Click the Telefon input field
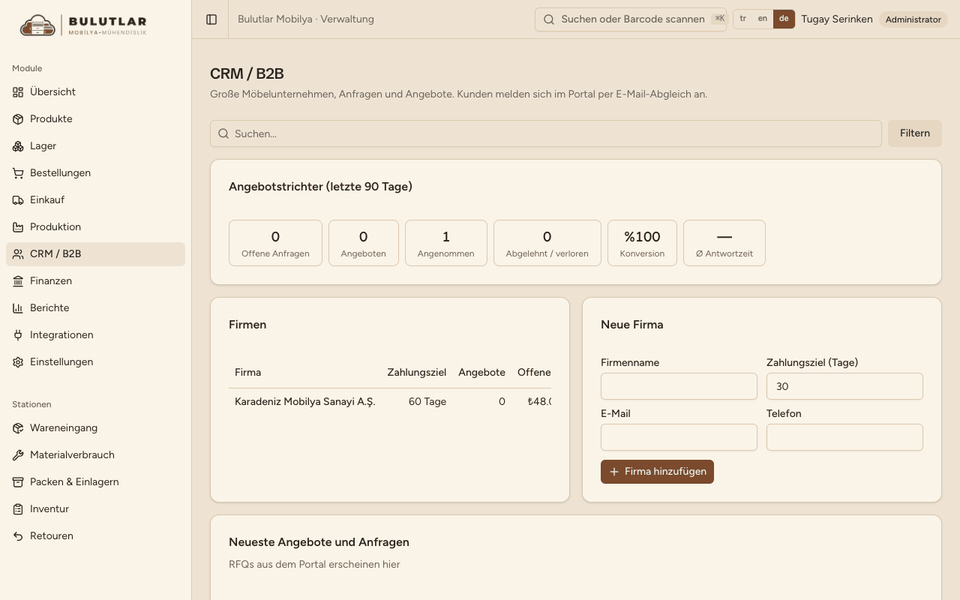Viewport: 960px width, 600px height. coord(844,438)
